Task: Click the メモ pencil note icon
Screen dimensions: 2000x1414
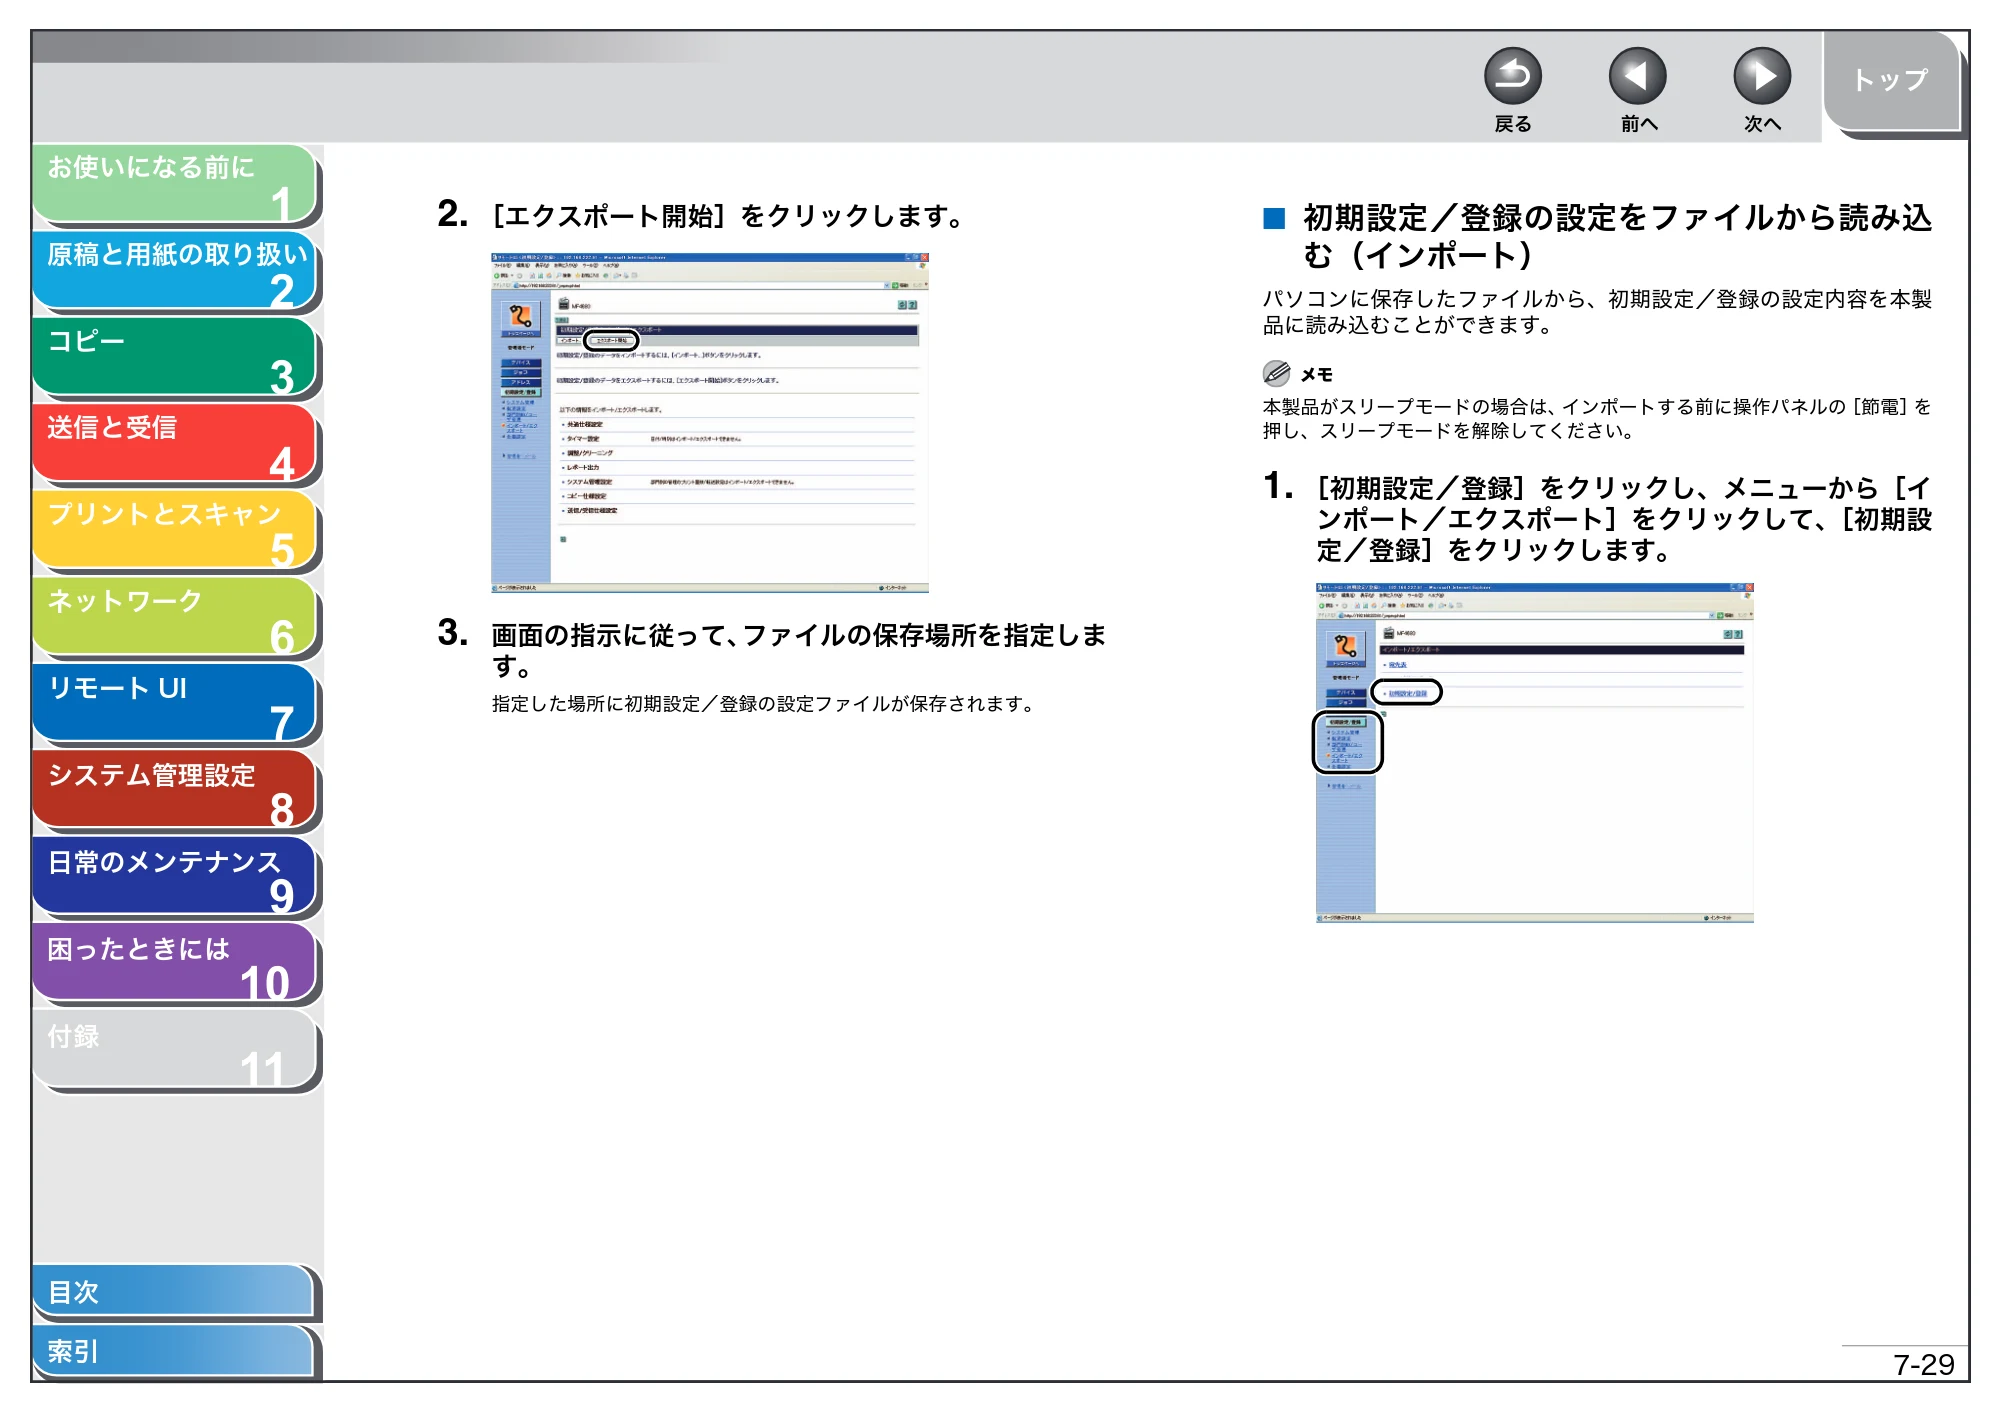Action: [x=1276, y=374]
